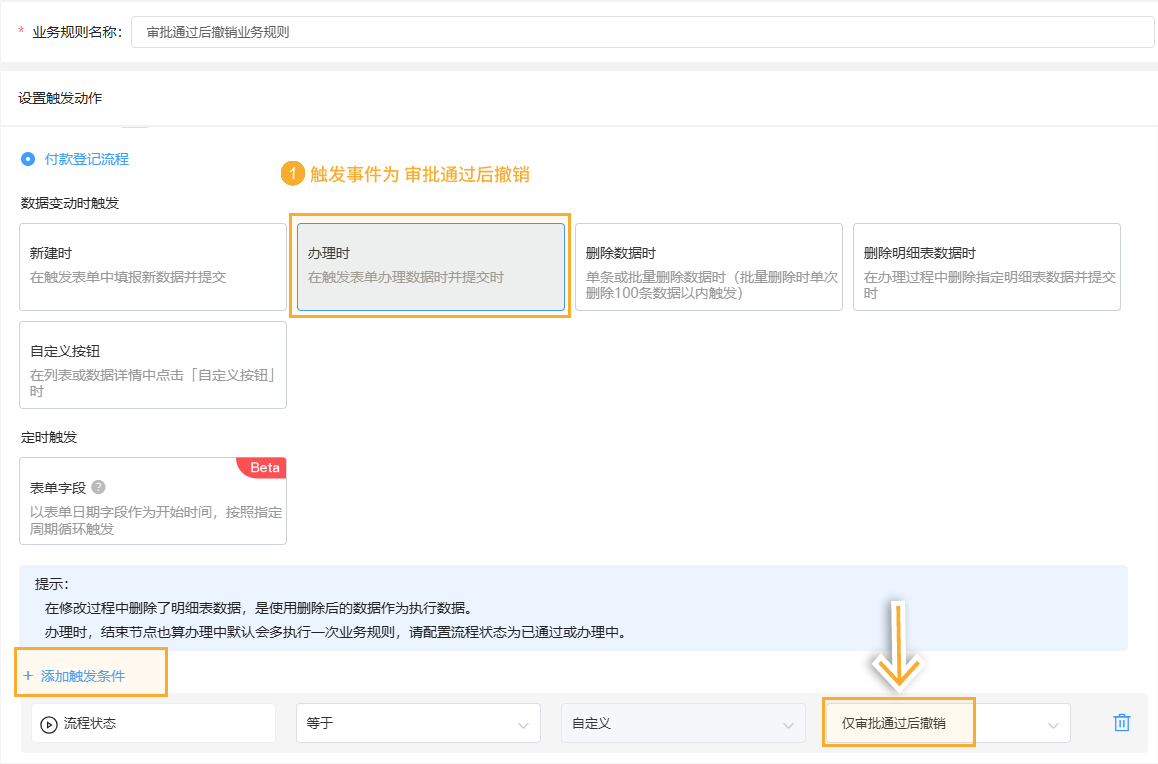Click the orange numbered badge 1

[292, 174]
